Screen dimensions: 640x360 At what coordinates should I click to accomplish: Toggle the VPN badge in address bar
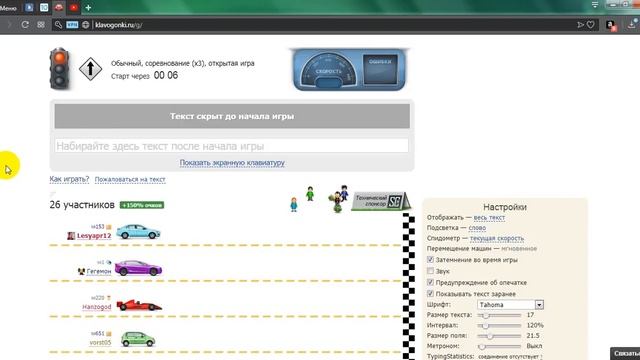pos(72,25)
